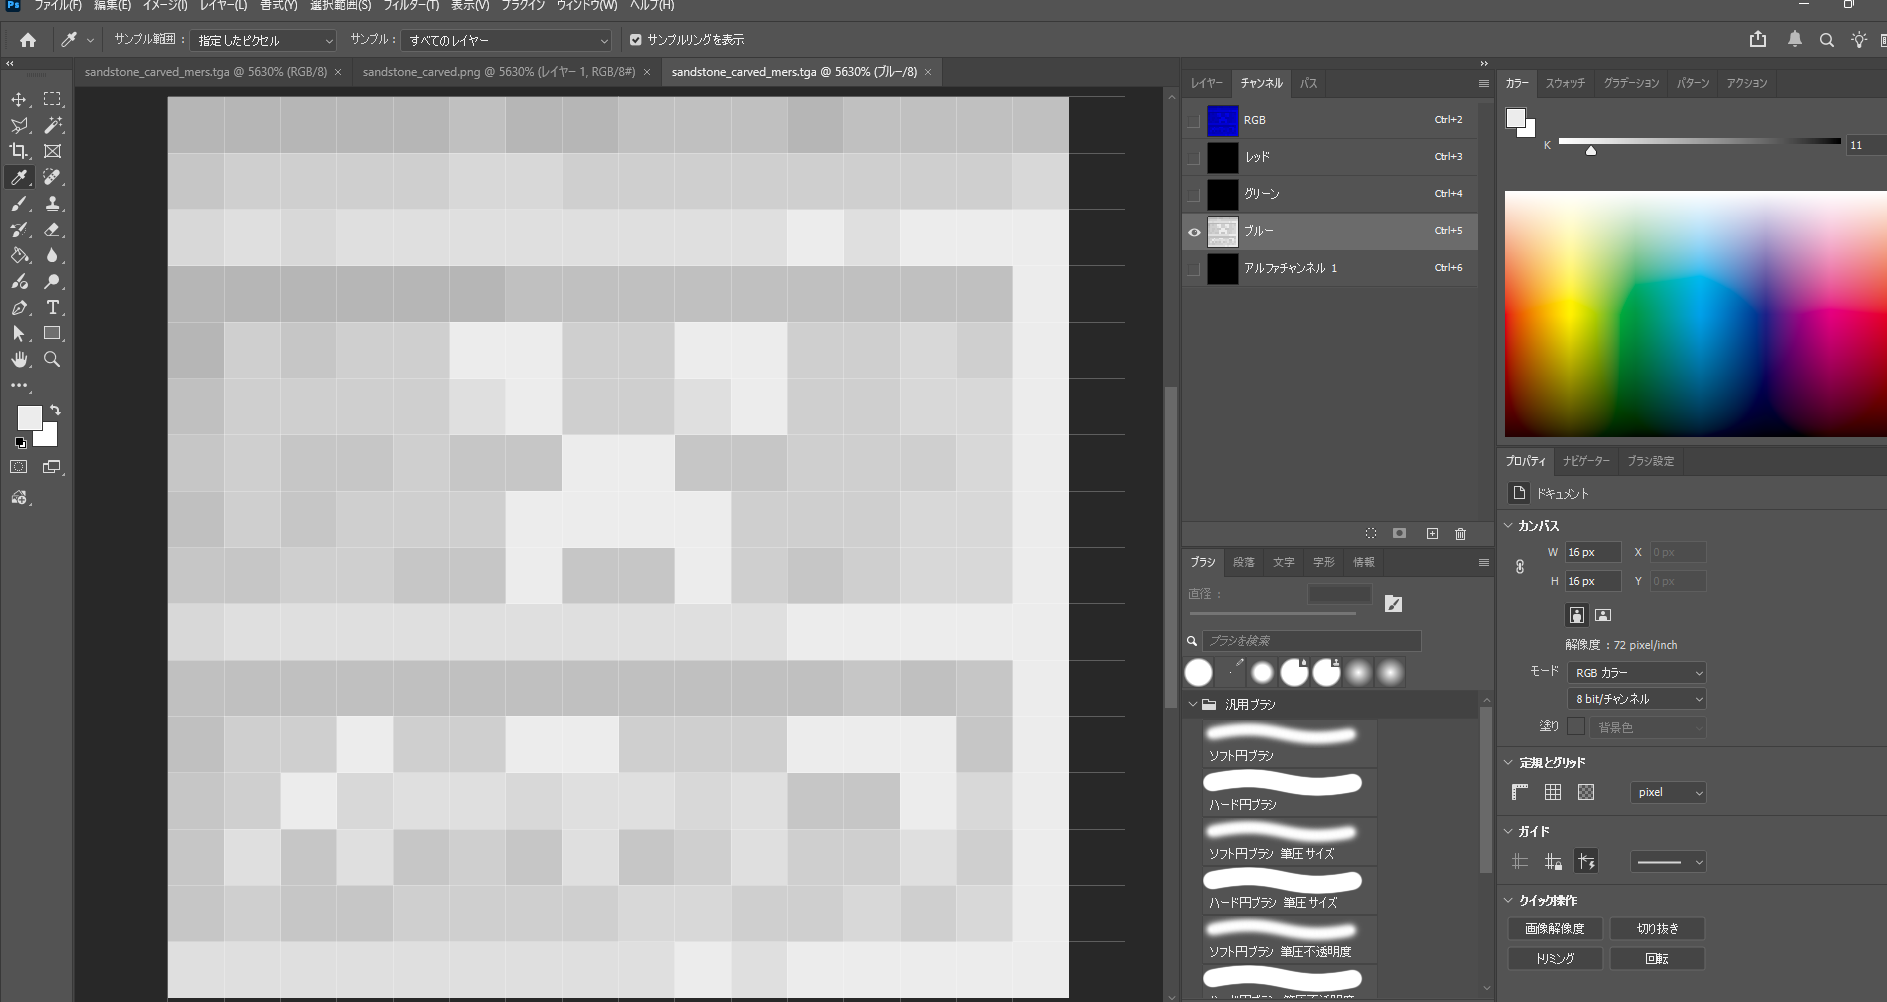Show the RGB composite channel
1887x1002 pixels.
click(x=1194, y=120)
